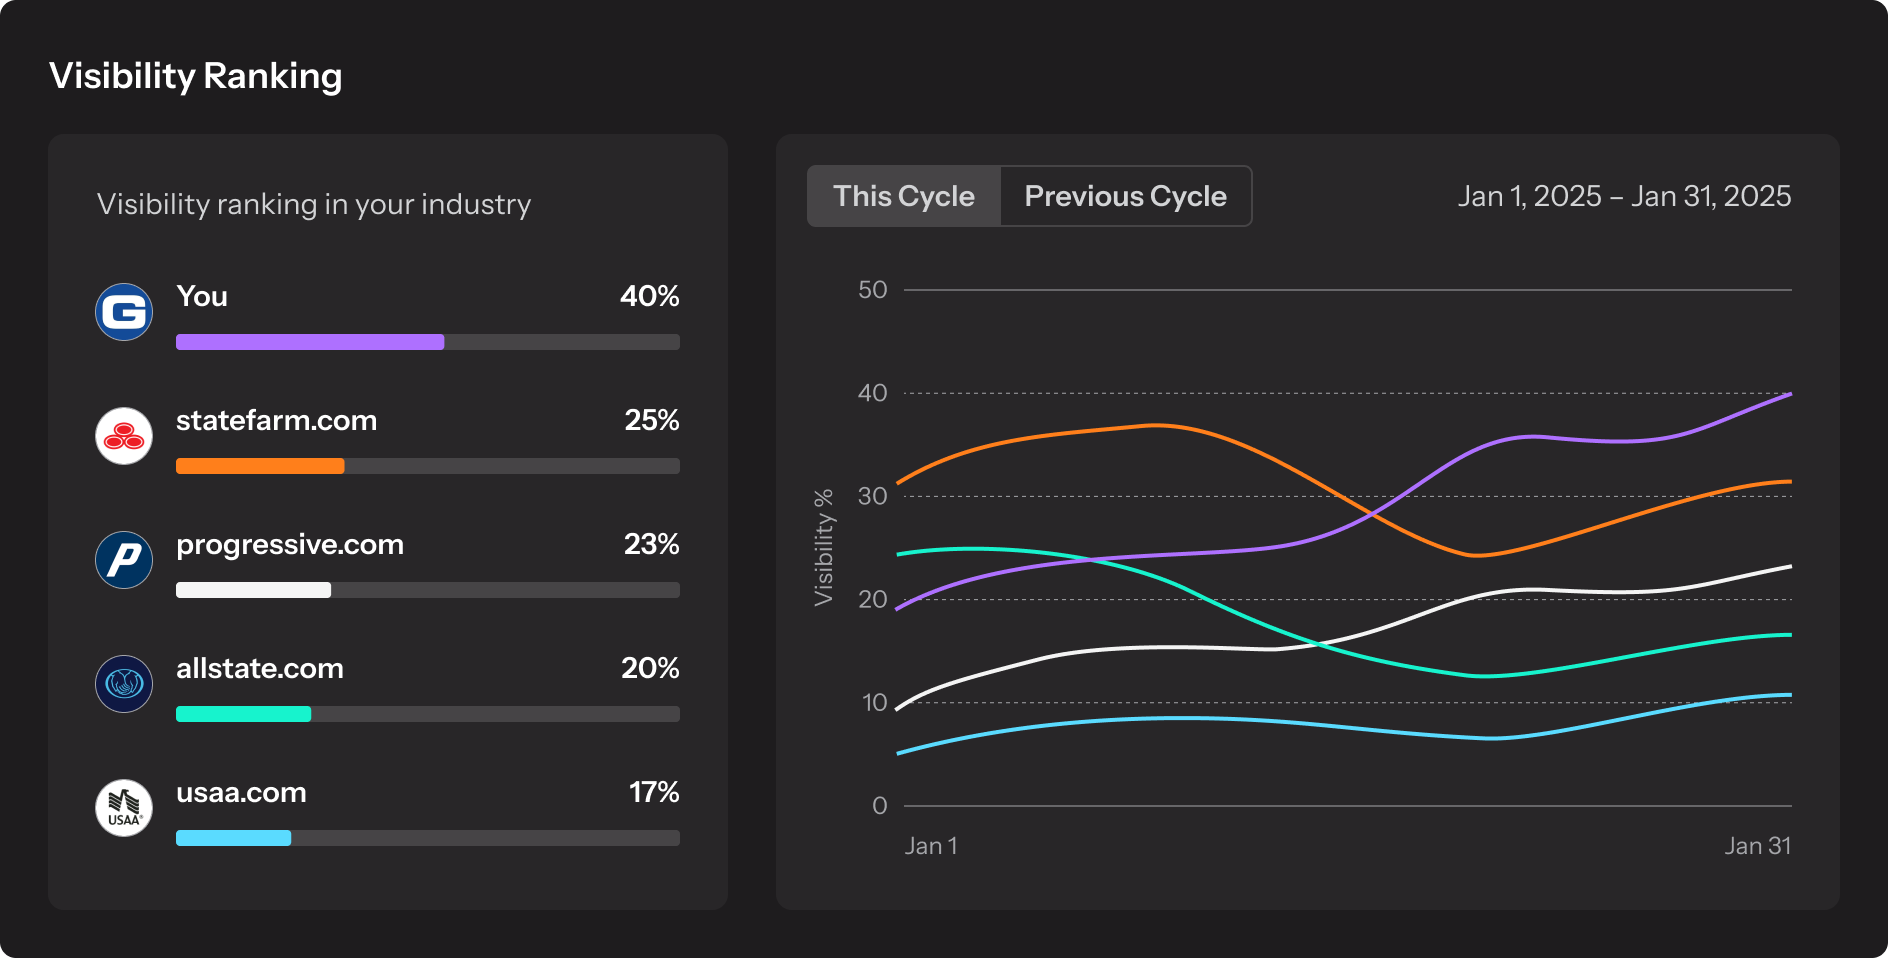The width and height of the screenshot is (1888, 958).
Task: Click the USAA logo icon
Action: coord(124,808)
